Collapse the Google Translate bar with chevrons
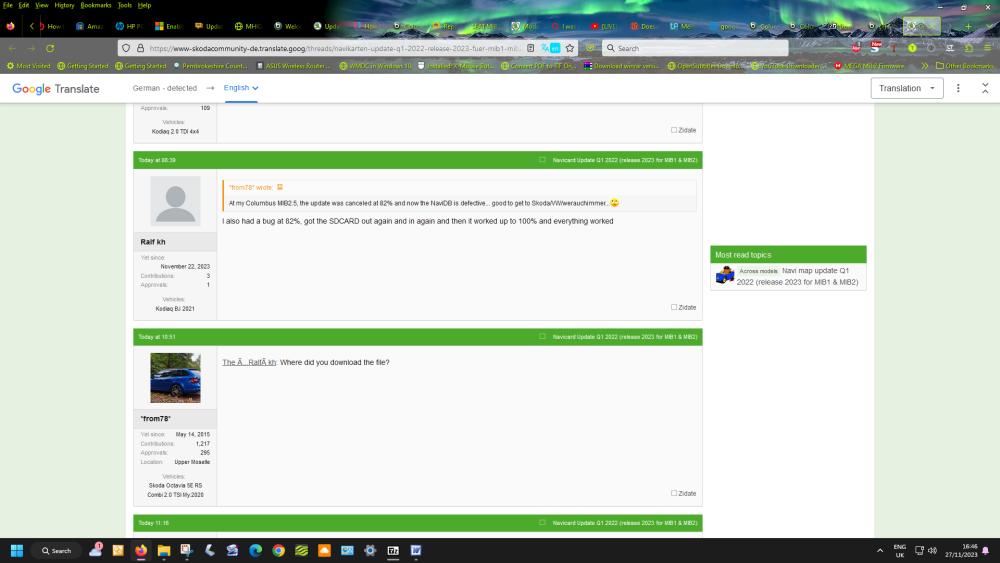This screenshot has height=563, width=1000. point(985,88)
